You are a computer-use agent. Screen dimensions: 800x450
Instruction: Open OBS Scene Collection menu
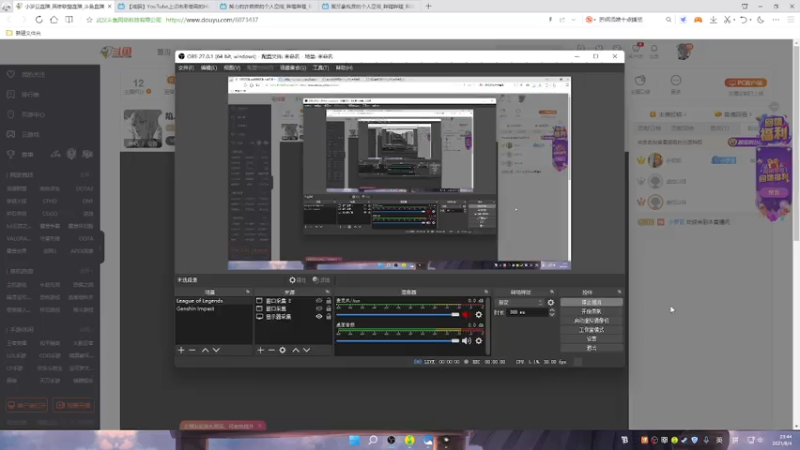(293, 67)
